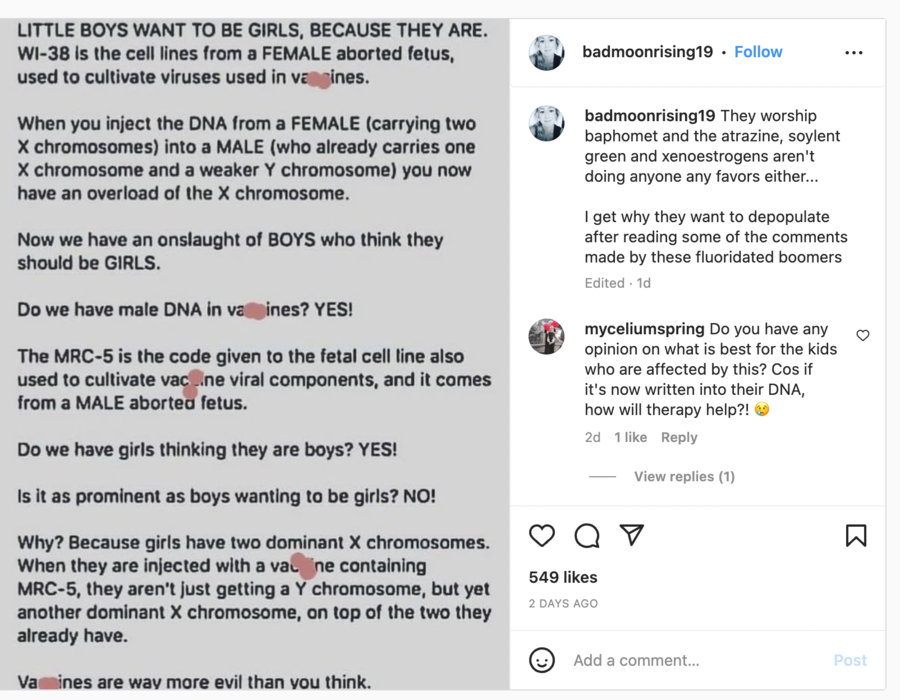Open the 549 likes list
This screenshot has height=700, width=900.
(563, 577)
